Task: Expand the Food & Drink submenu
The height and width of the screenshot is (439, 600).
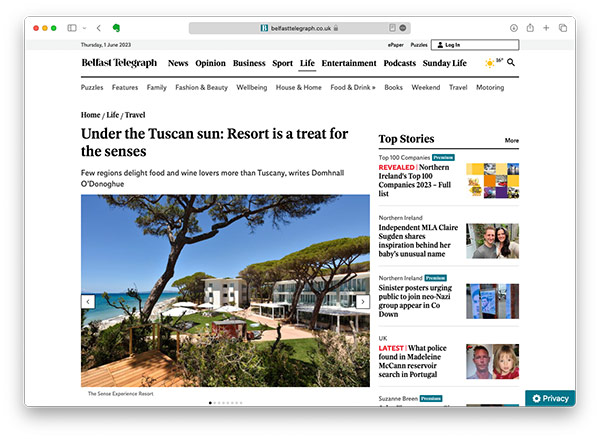Action: 353,87
